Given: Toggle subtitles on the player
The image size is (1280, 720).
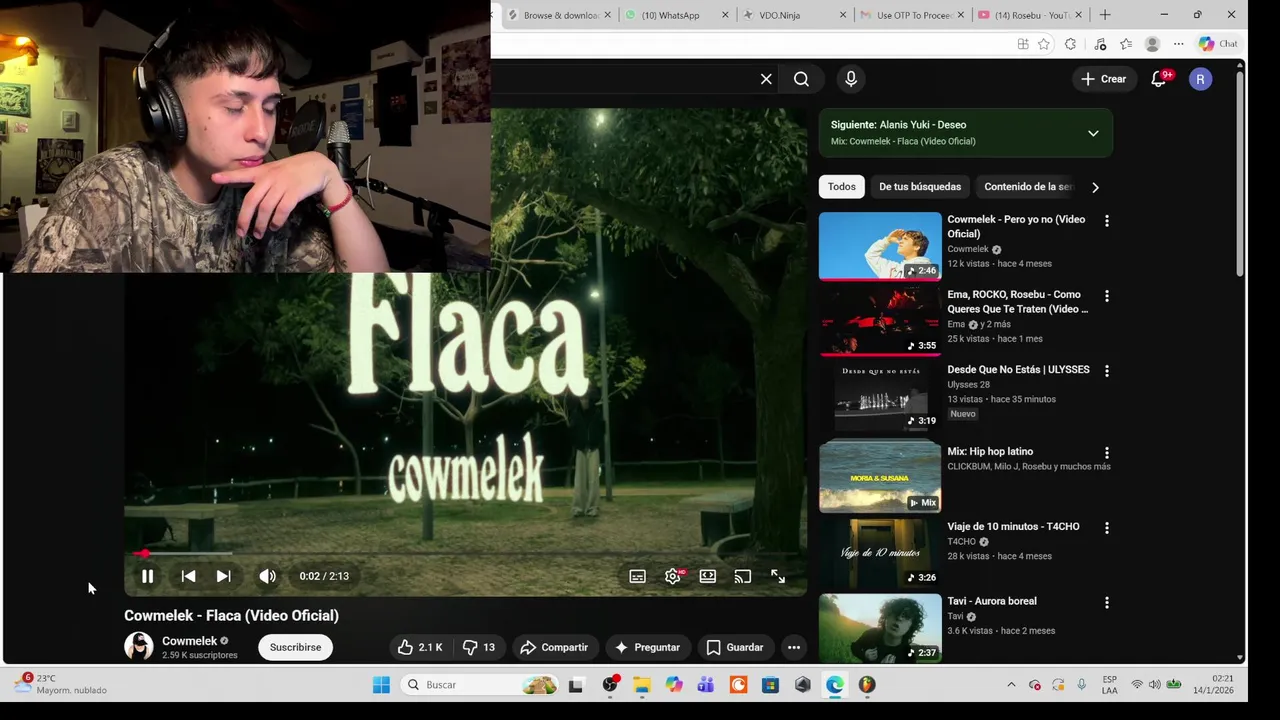Looking at the screenshot, I should (637, 576).
